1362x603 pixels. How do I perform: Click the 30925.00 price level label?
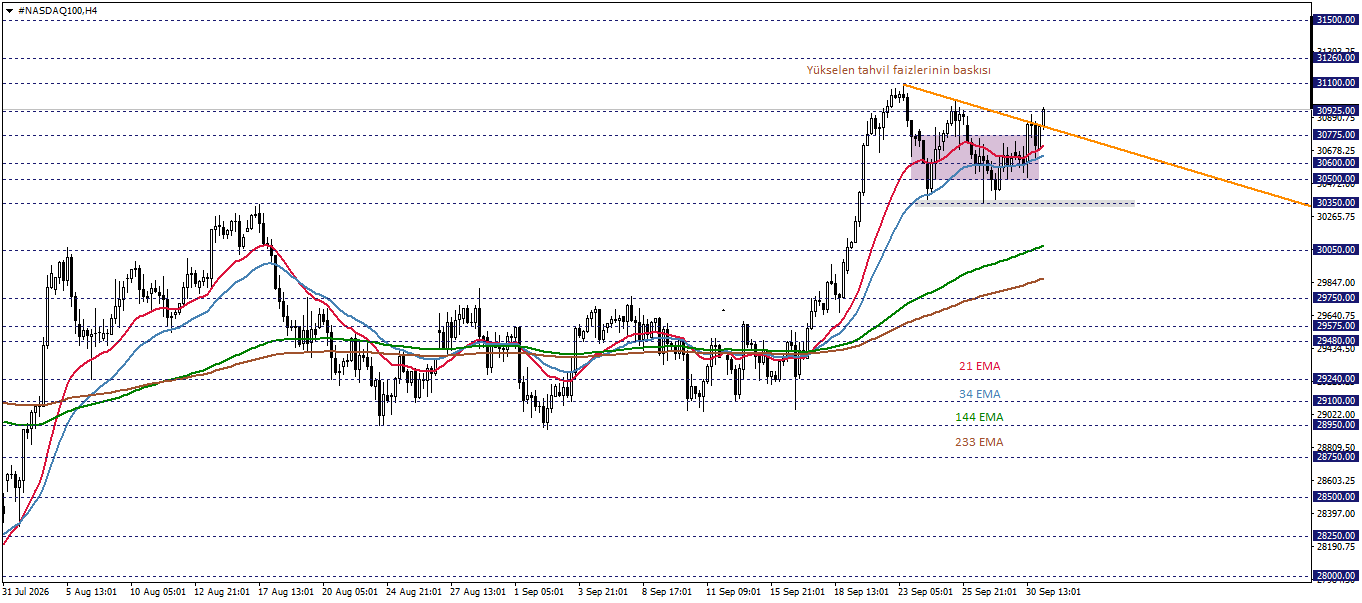(x=1337, y=110)
